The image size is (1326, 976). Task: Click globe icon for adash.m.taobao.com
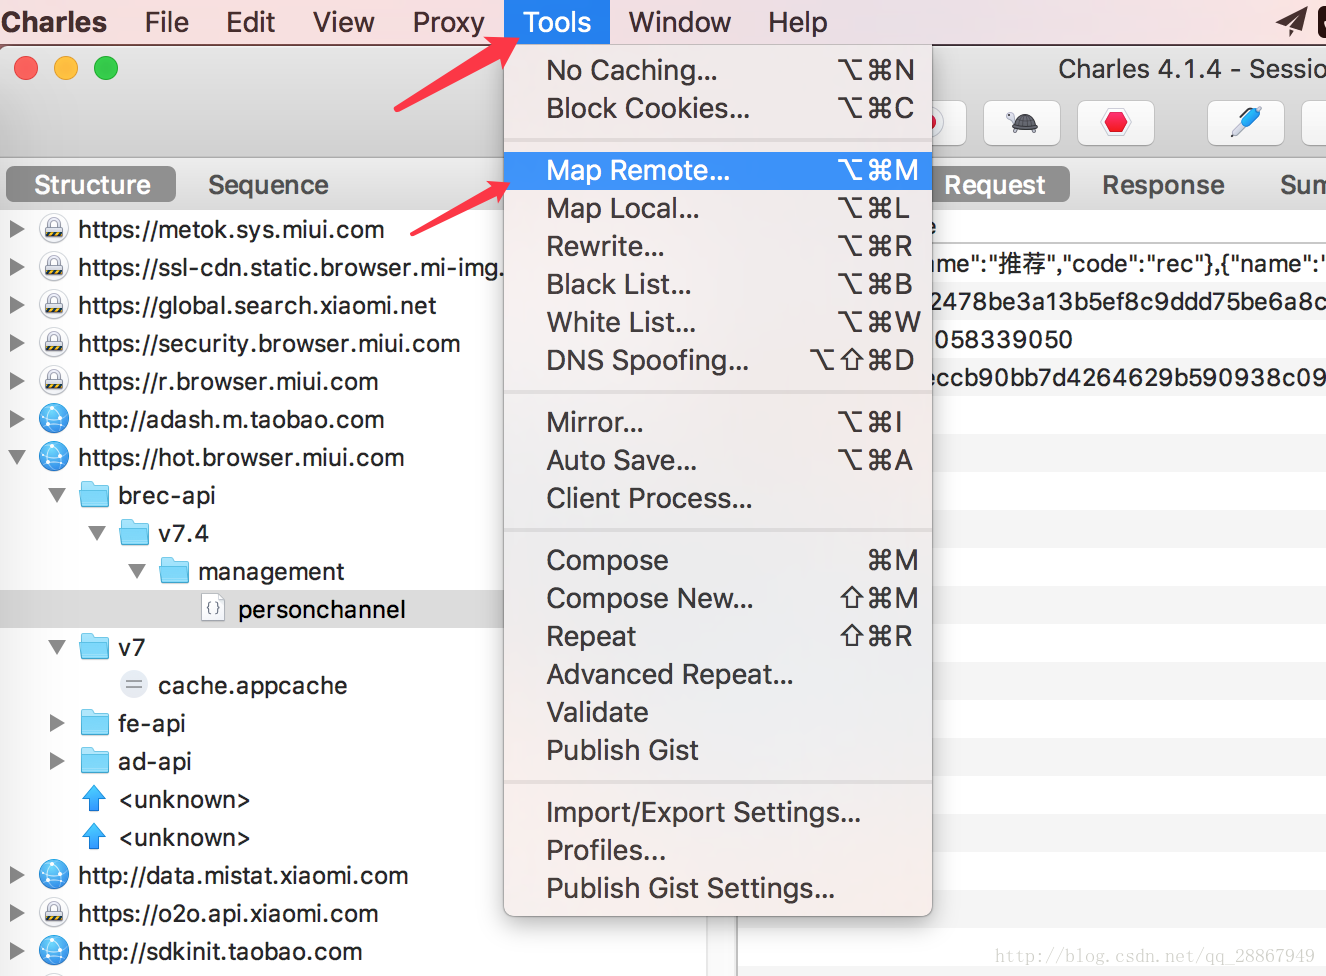click(x=54, y=419)
